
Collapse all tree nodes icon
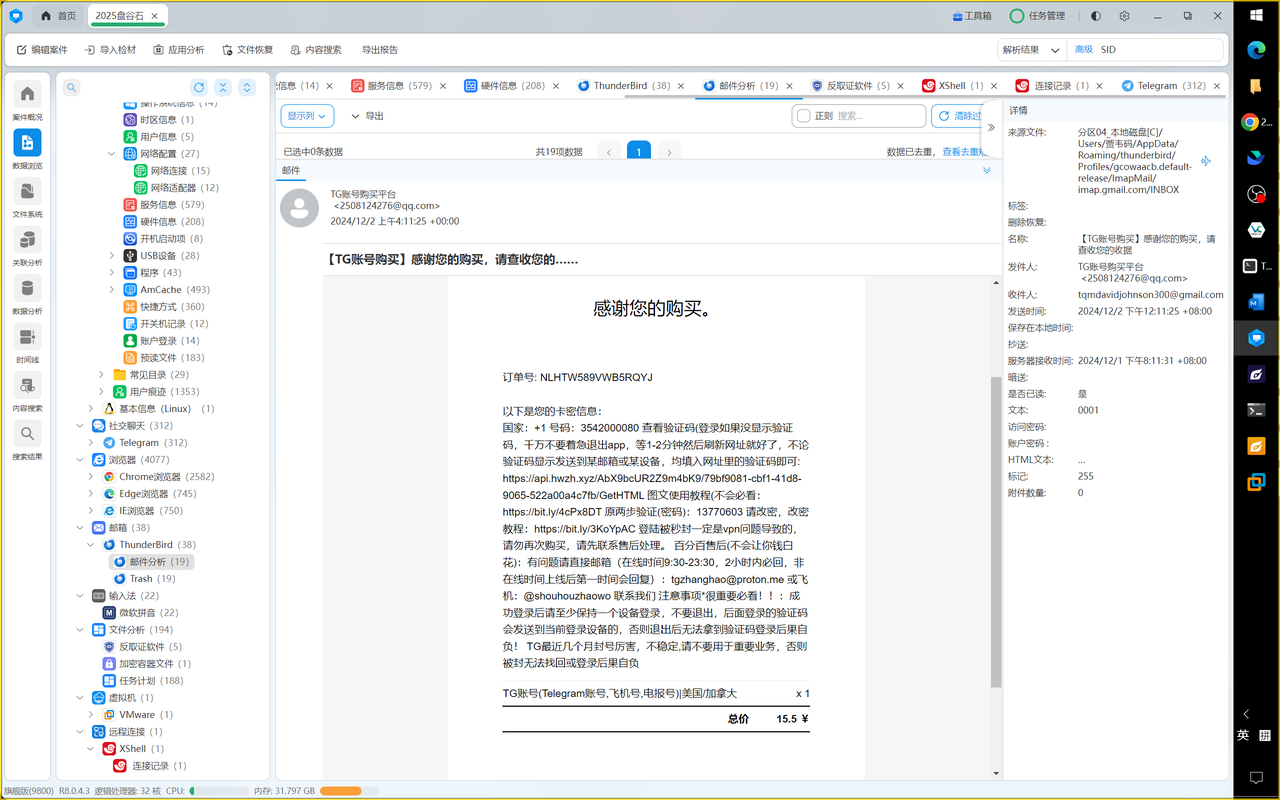click(x=223, y=88)
